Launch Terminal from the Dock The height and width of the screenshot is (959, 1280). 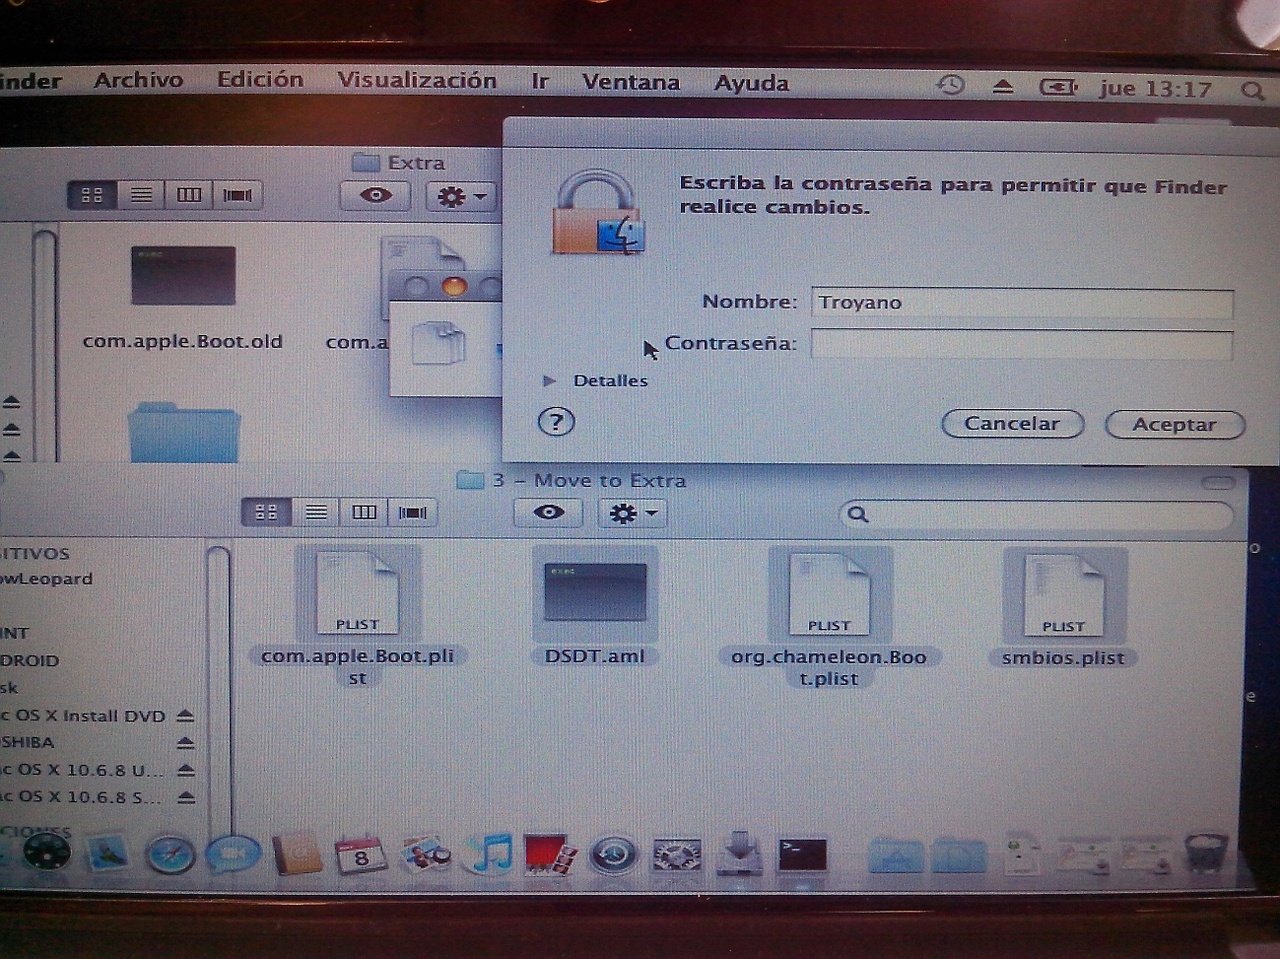pyautogui.click(x=803, y=855)
